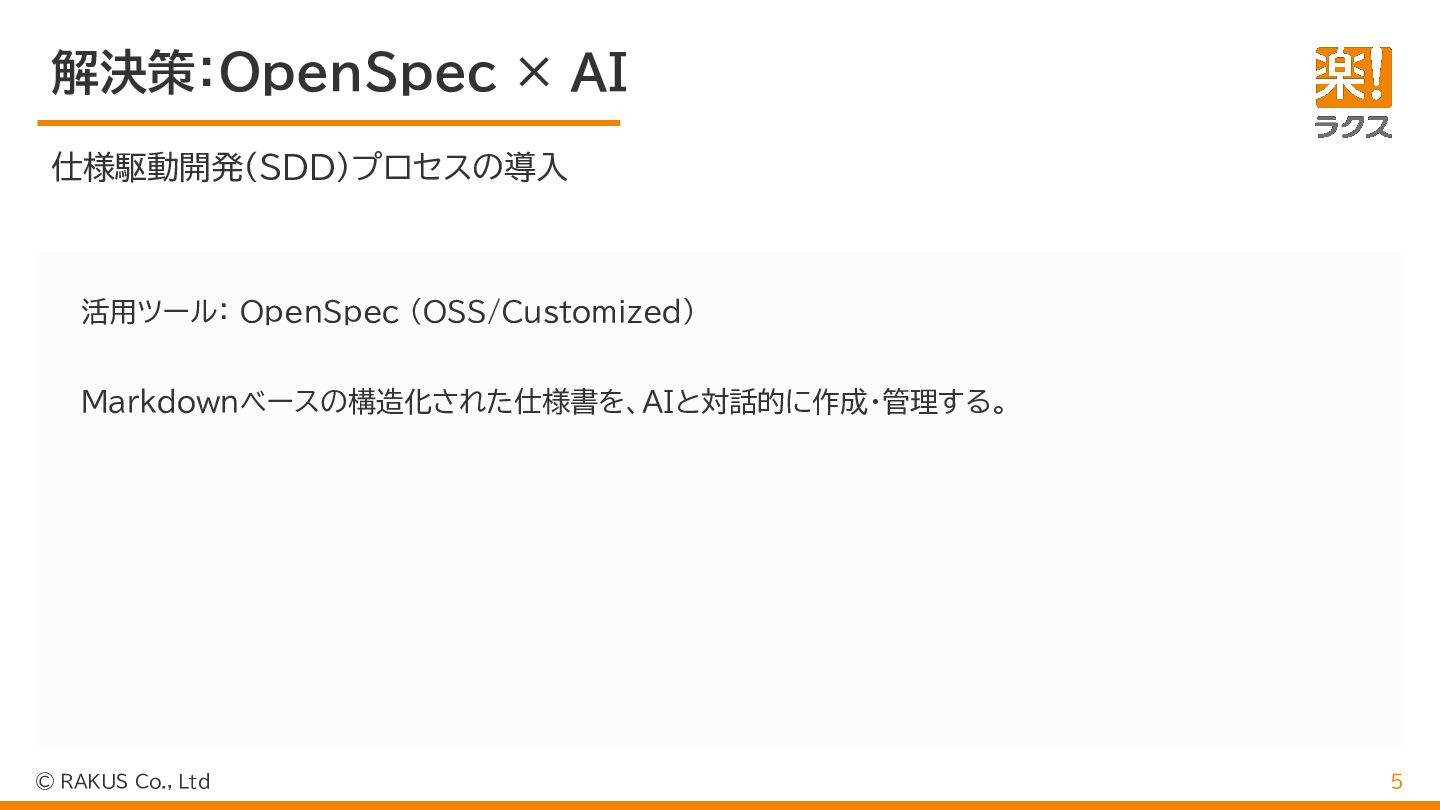Click the (SDD) abbreviation in the subtitle
This screenshot has width=1440, height=810.
295,167
